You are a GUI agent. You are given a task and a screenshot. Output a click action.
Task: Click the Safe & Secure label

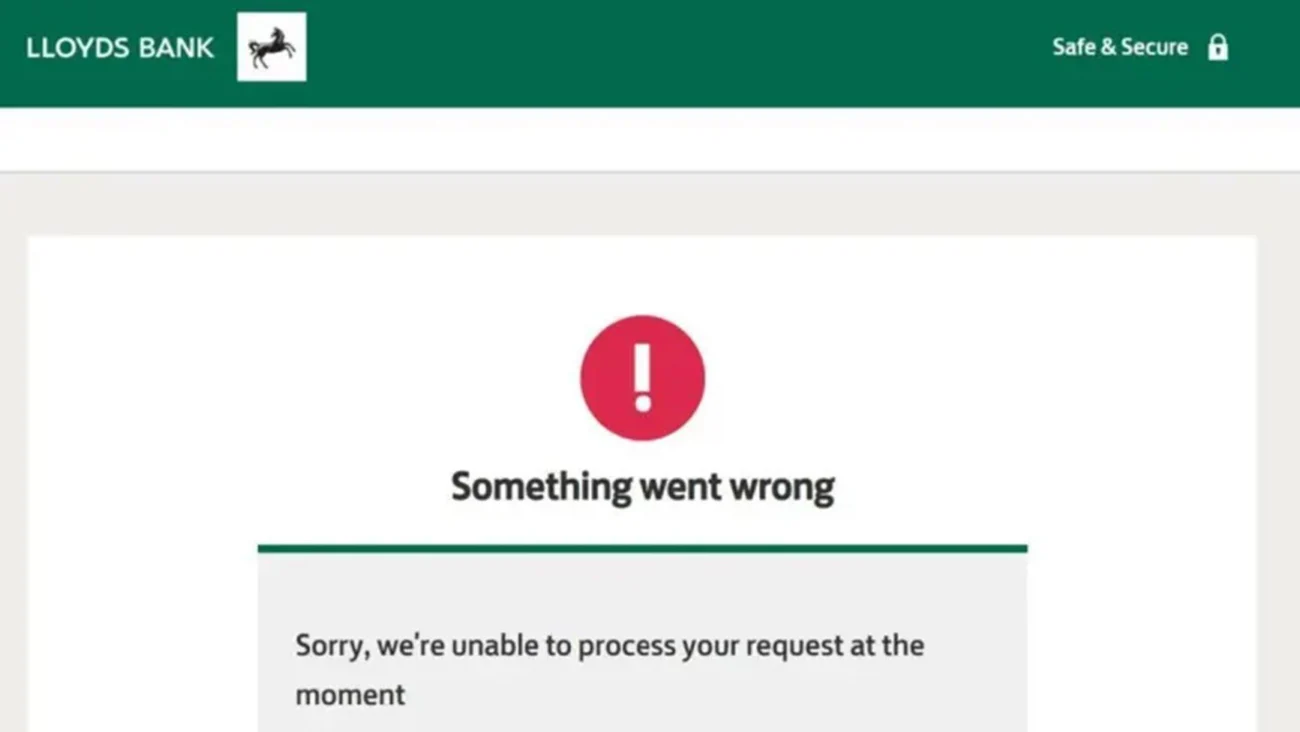(1120, 47)
